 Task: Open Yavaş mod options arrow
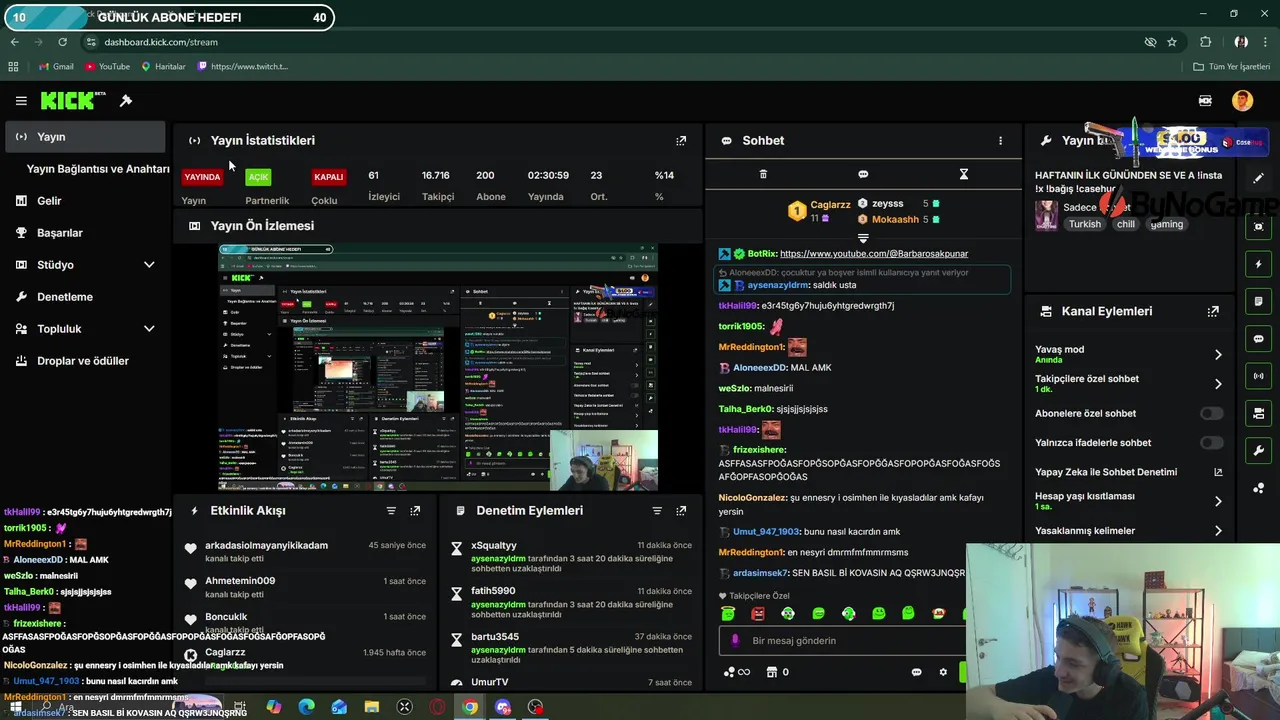tap(1218, 355)
